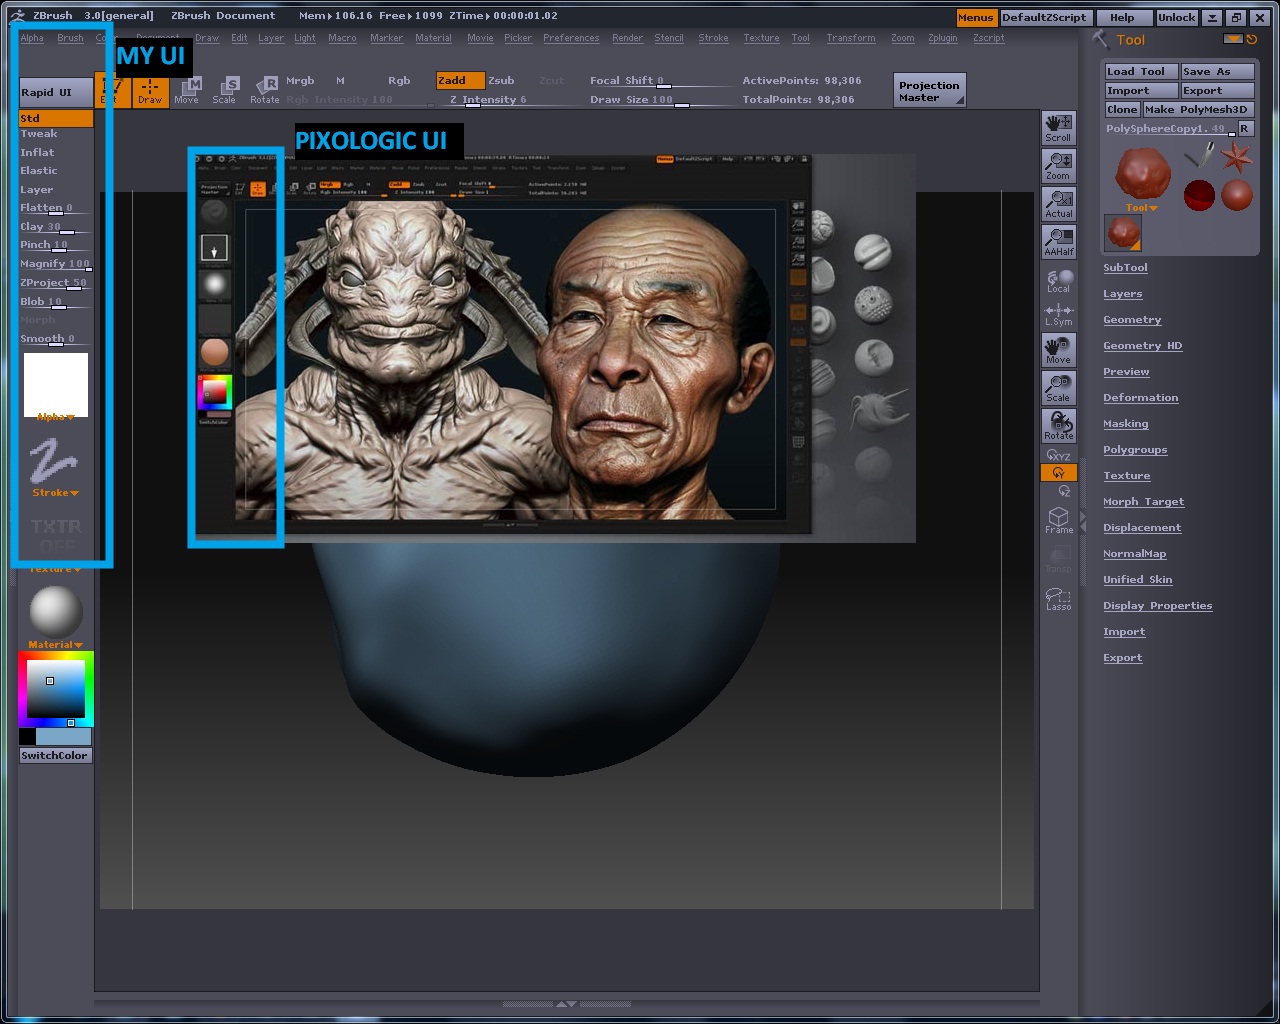Expand the Geometry HD subpalette

[x=1142, y=346]
